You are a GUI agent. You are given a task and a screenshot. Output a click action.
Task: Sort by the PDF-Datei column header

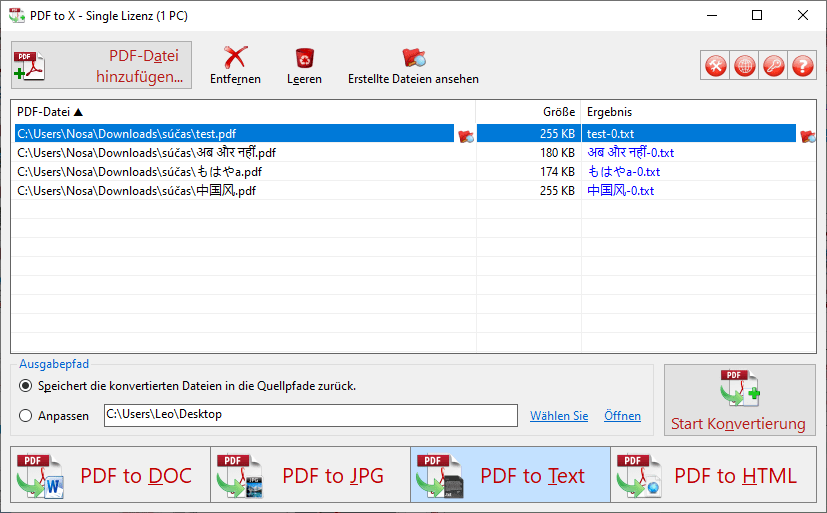point(243,112)
